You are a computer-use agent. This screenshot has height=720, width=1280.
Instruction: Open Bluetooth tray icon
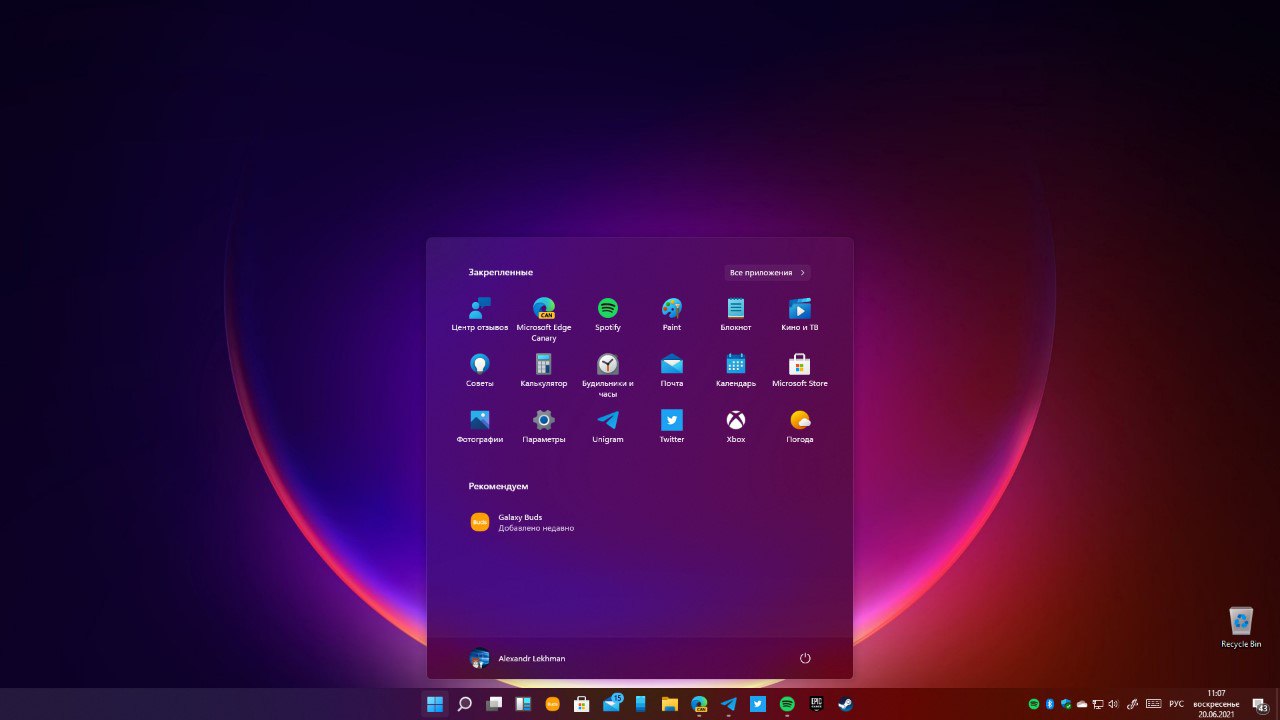(x=1050, y=704)
